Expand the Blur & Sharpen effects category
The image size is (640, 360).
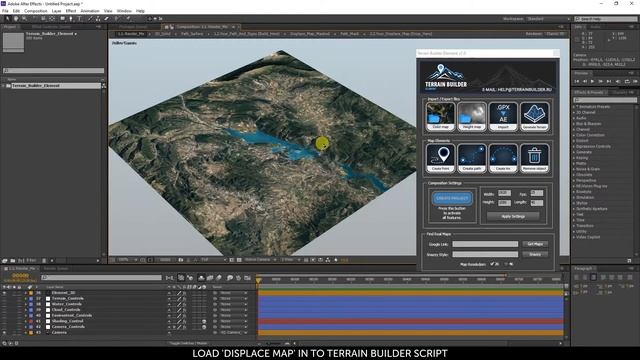[x=574, y=124]
